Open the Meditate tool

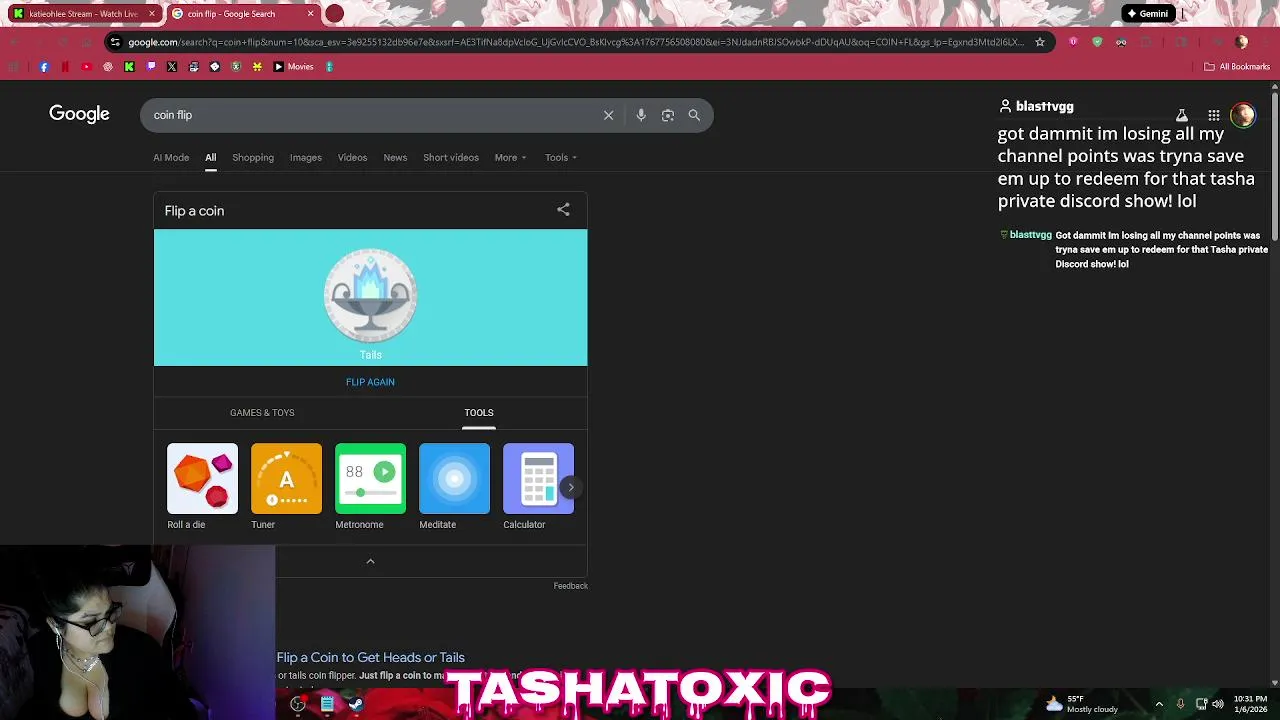(454, 486)
